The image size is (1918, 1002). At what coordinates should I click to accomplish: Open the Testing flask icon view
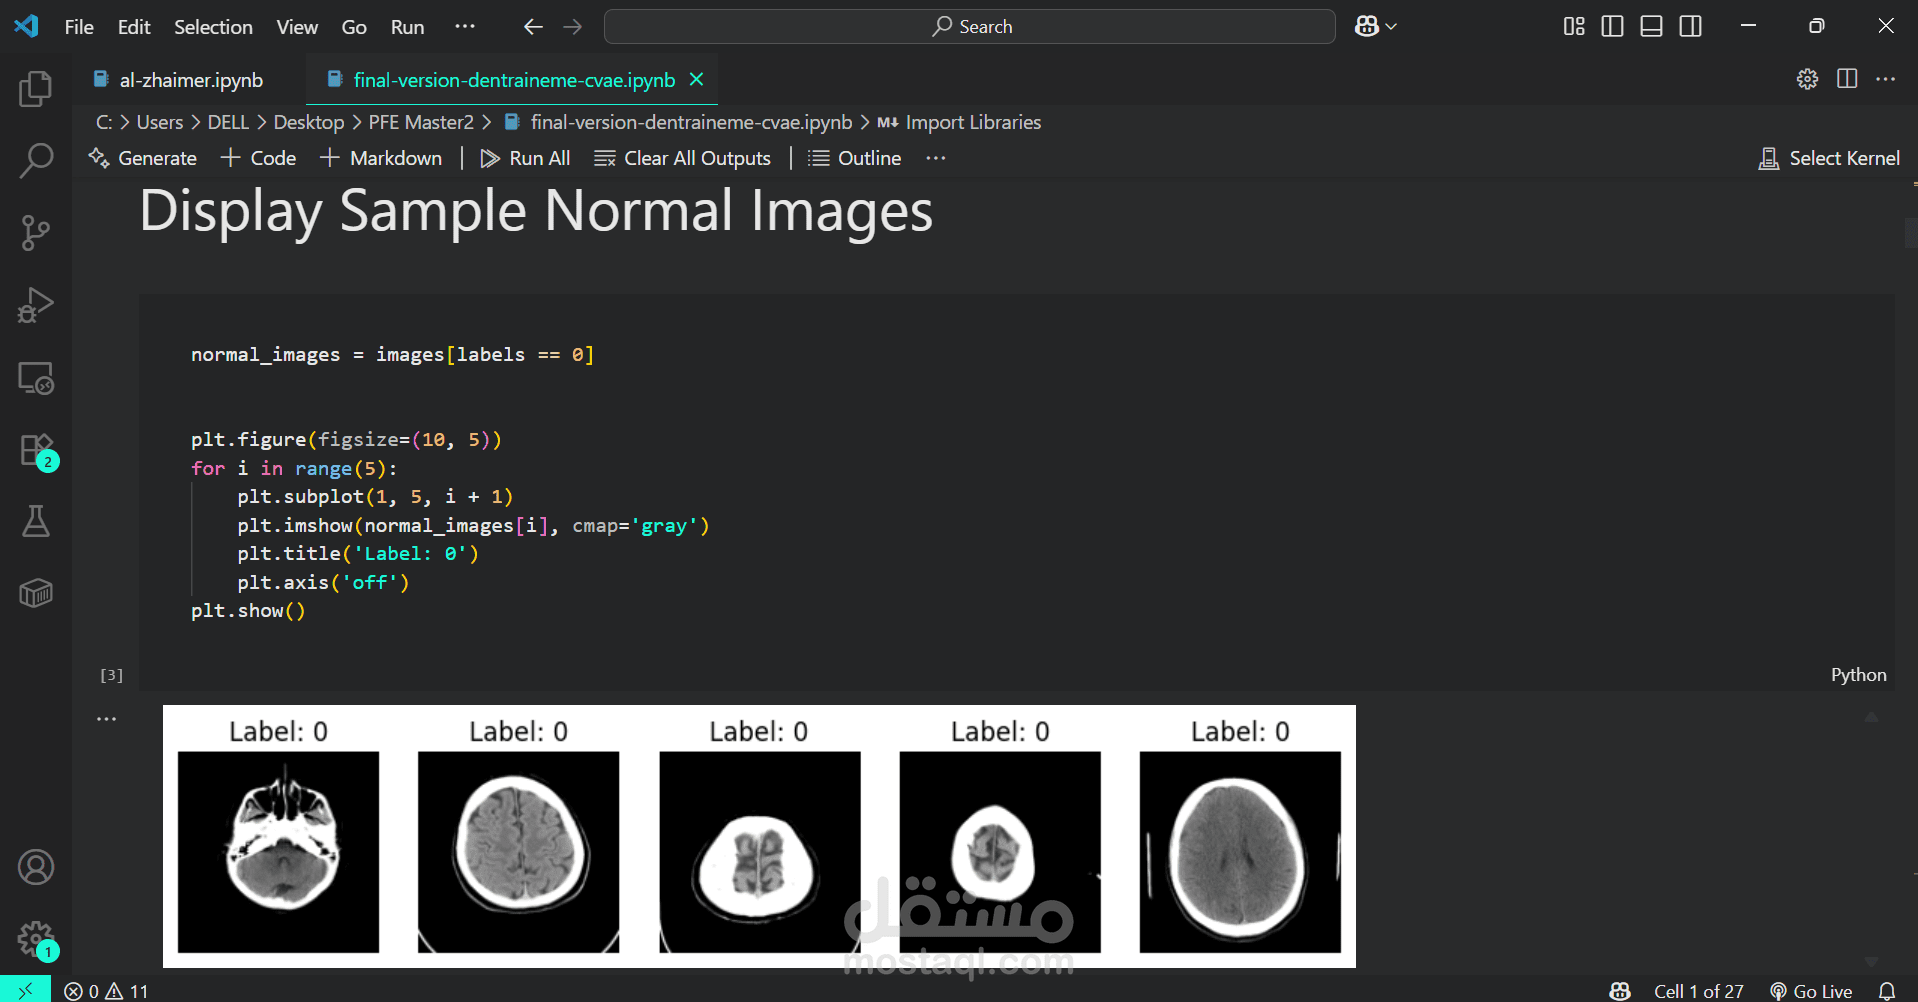pos(36,521)
